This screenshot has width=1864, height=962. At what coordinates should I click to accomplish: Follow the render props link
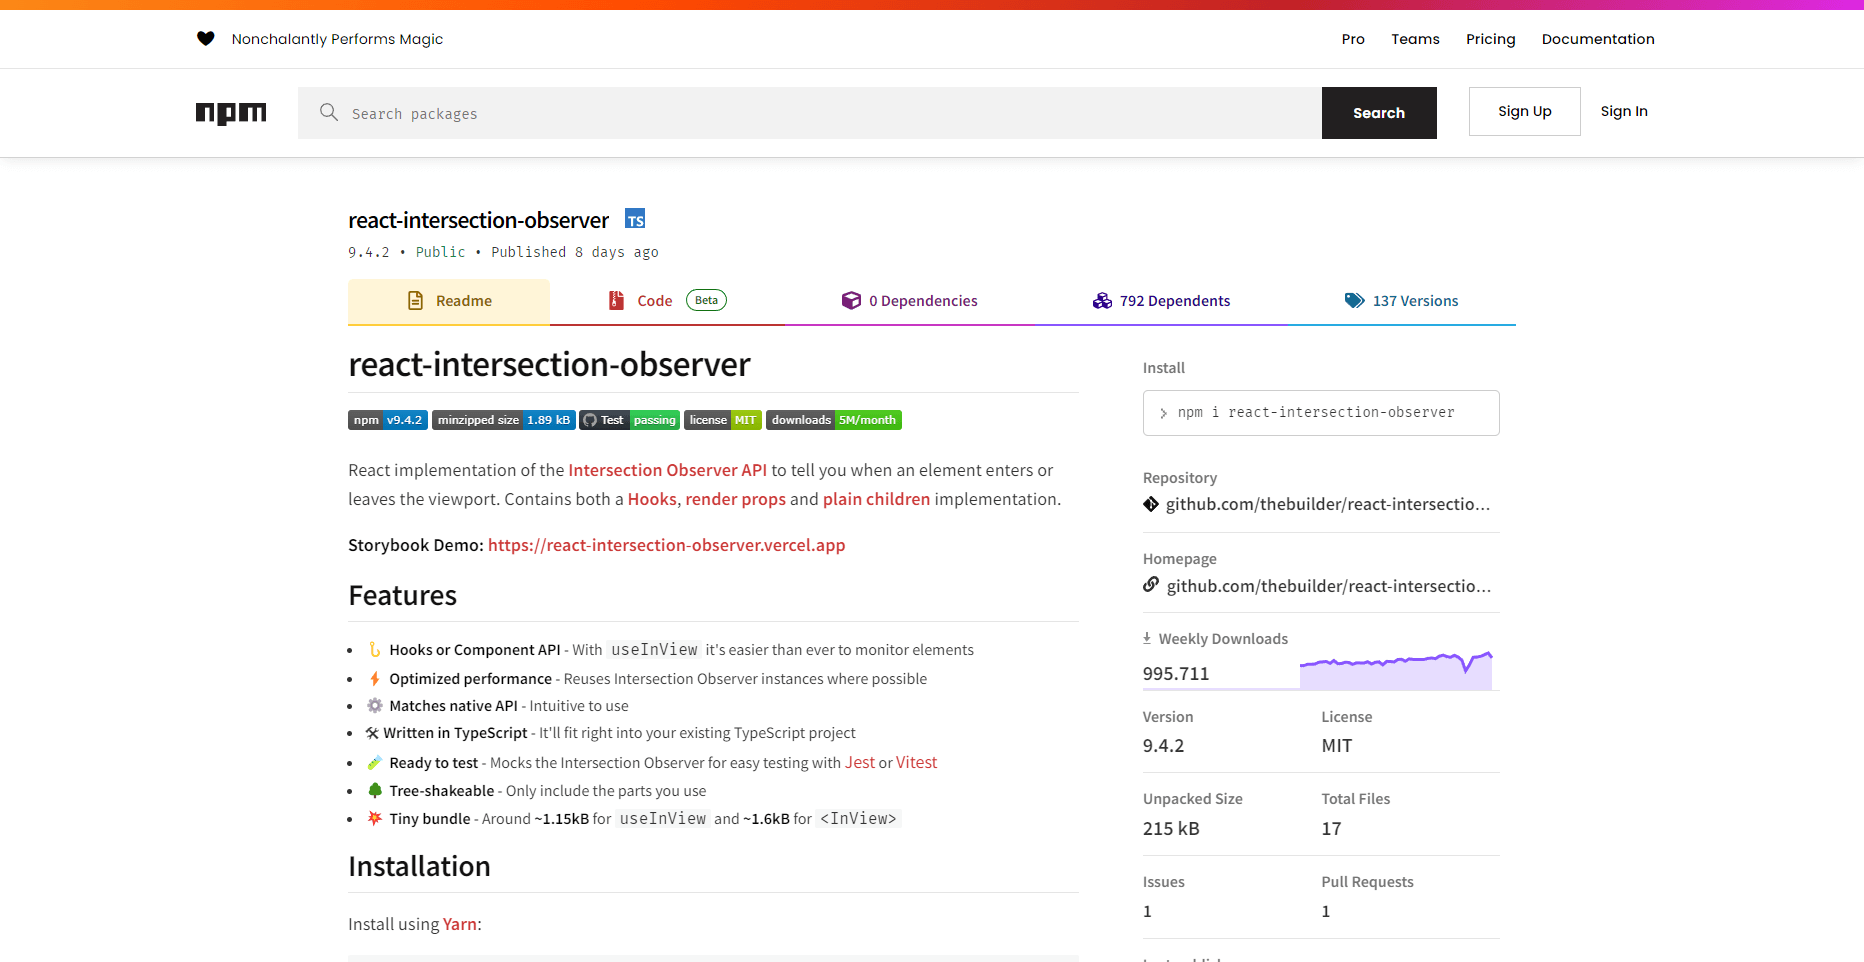pyautogui.click(x=735, y=499)
